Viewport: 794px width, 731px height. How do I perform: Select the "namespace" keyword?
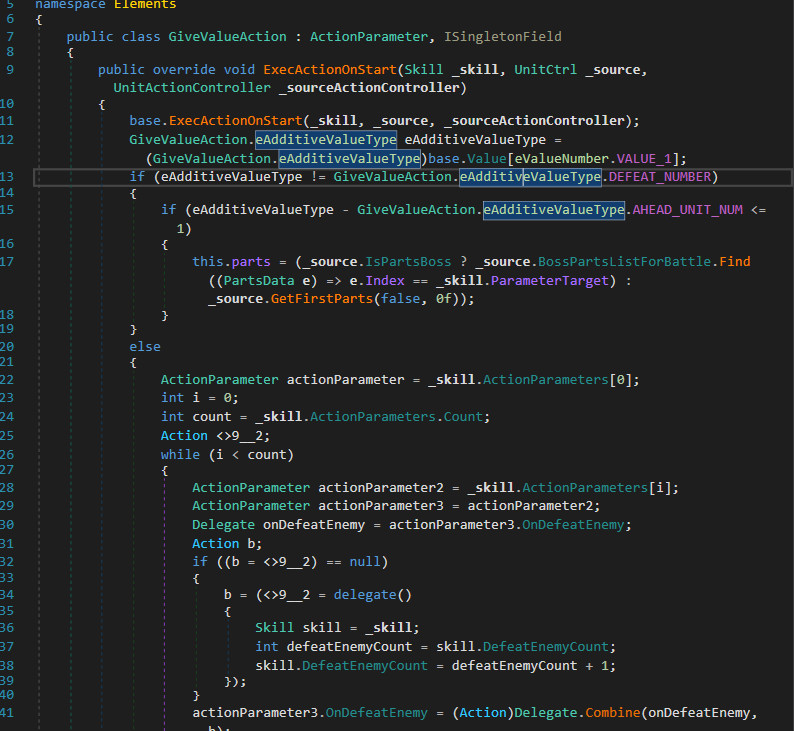70,5
